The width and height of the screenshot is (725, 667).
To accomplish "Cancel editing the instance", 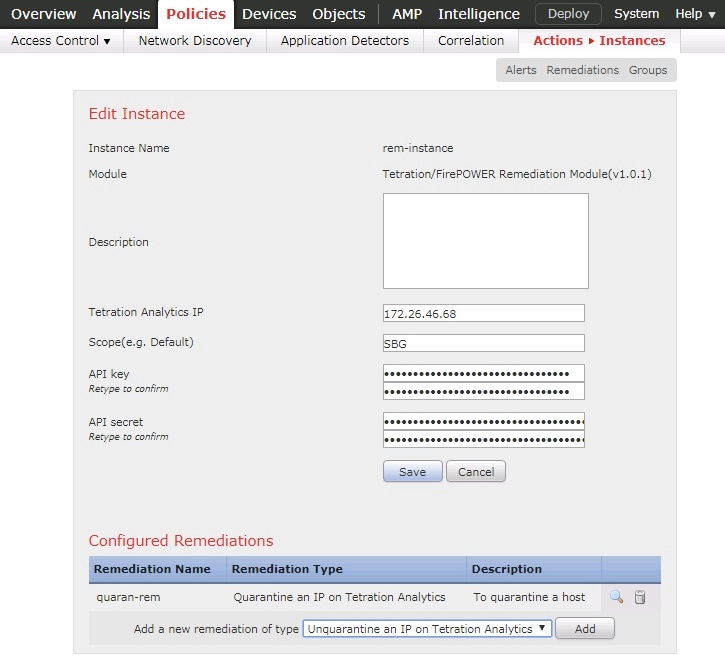I will click(x=476, y=471).
